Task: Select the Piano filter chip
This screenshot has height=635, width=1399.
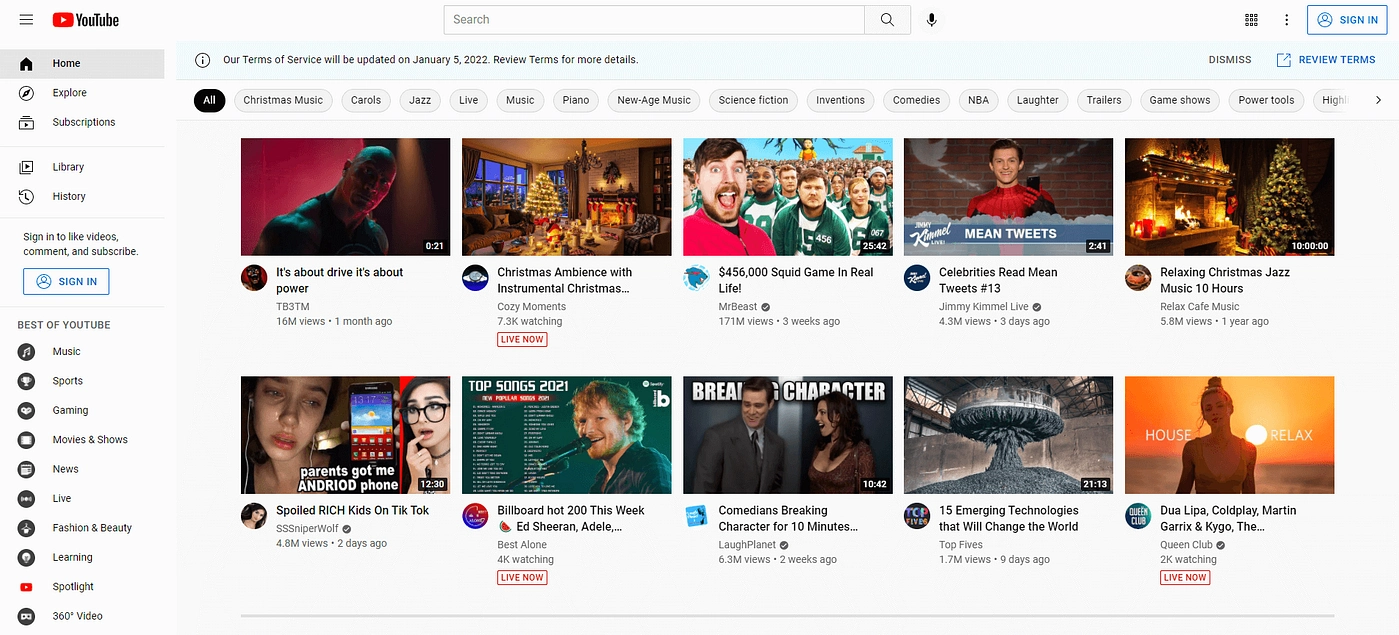Action: [x=576, y=100]
